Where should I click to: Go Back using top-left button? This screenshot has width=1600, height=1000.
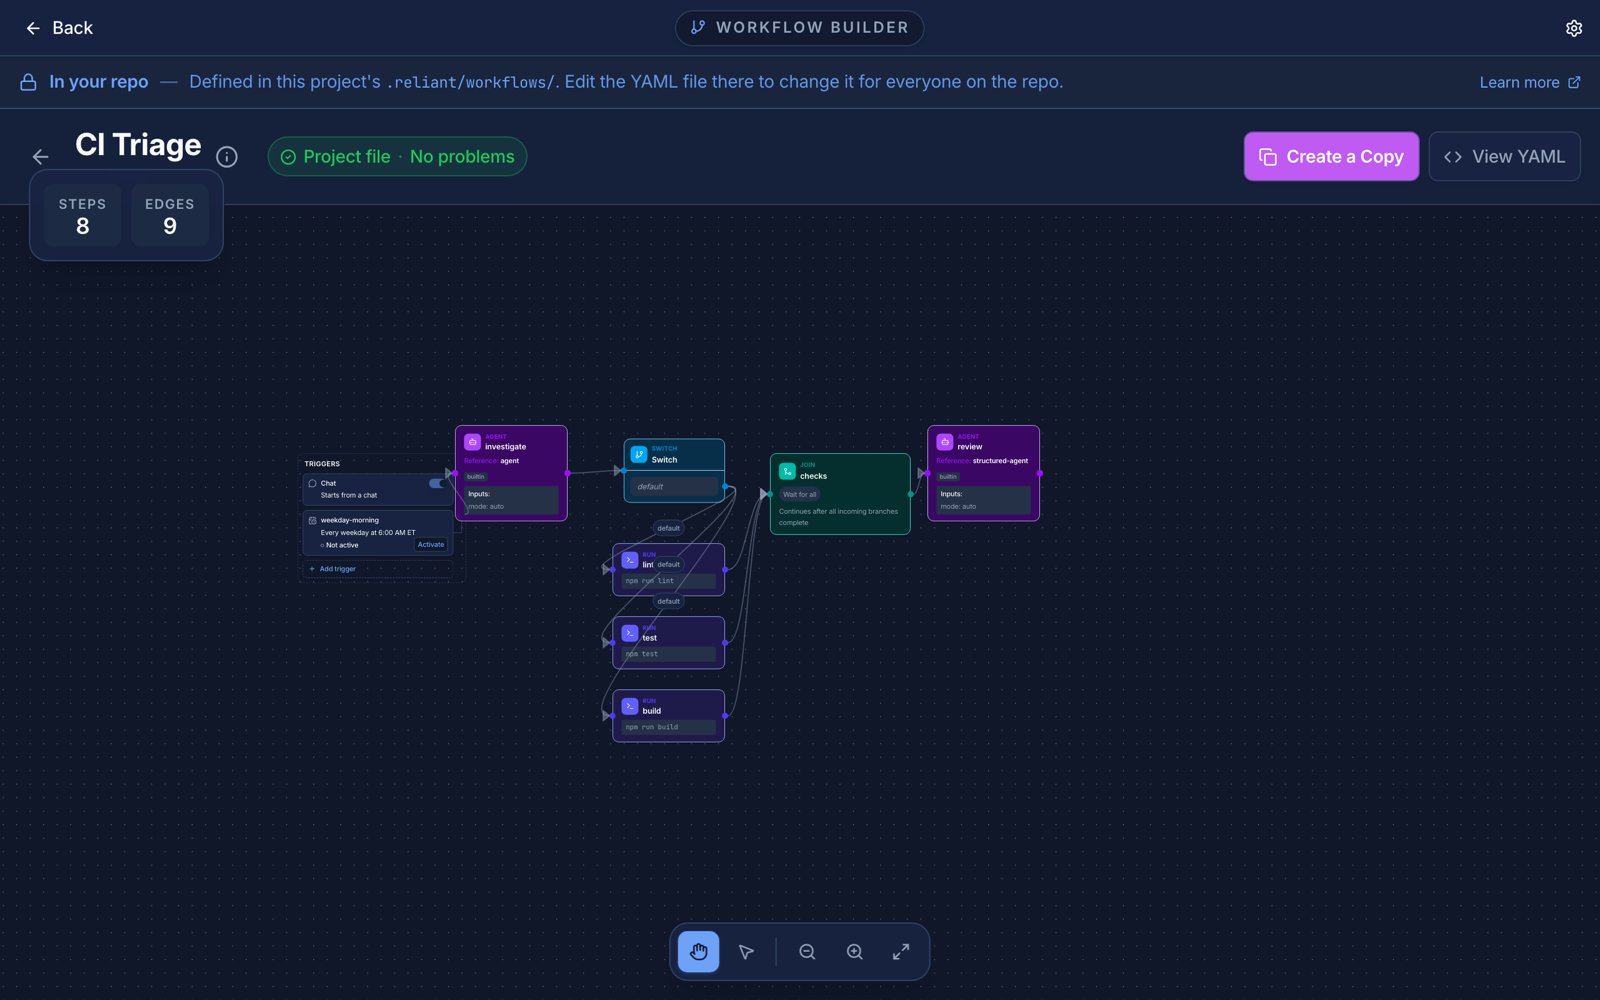pos(59,28)
